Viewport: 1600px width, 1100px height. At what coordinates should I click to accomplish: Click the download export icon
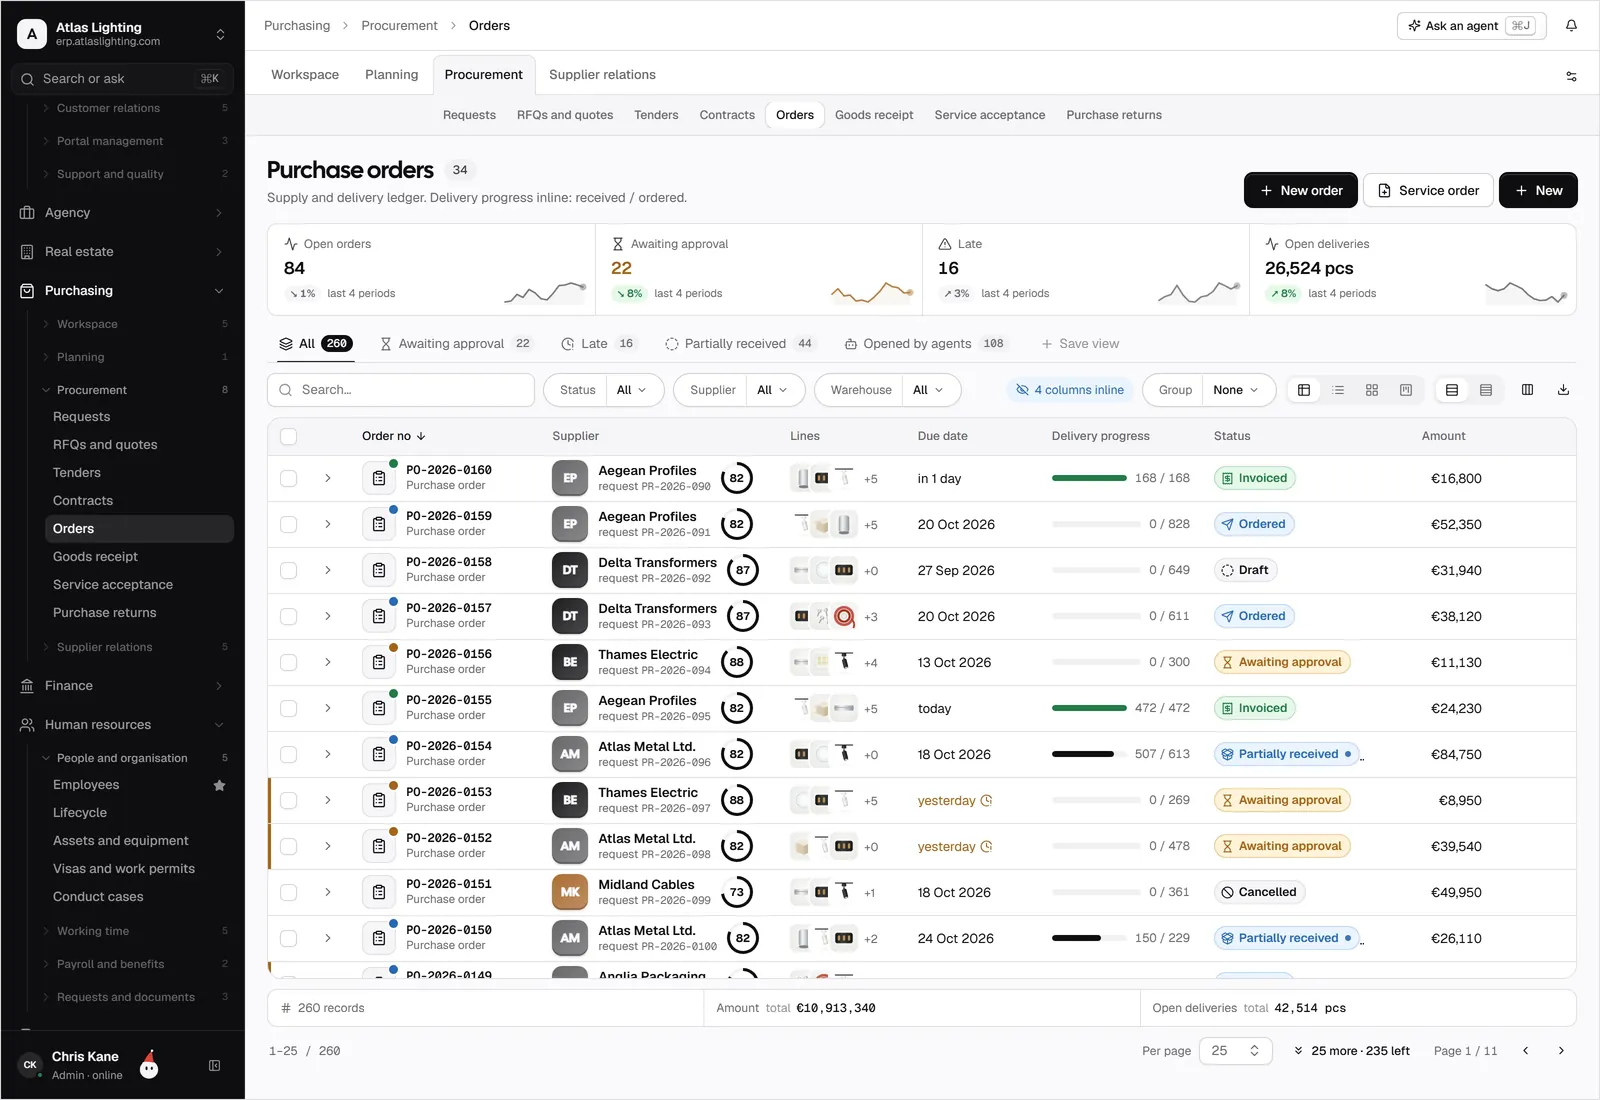[1563, 390]
